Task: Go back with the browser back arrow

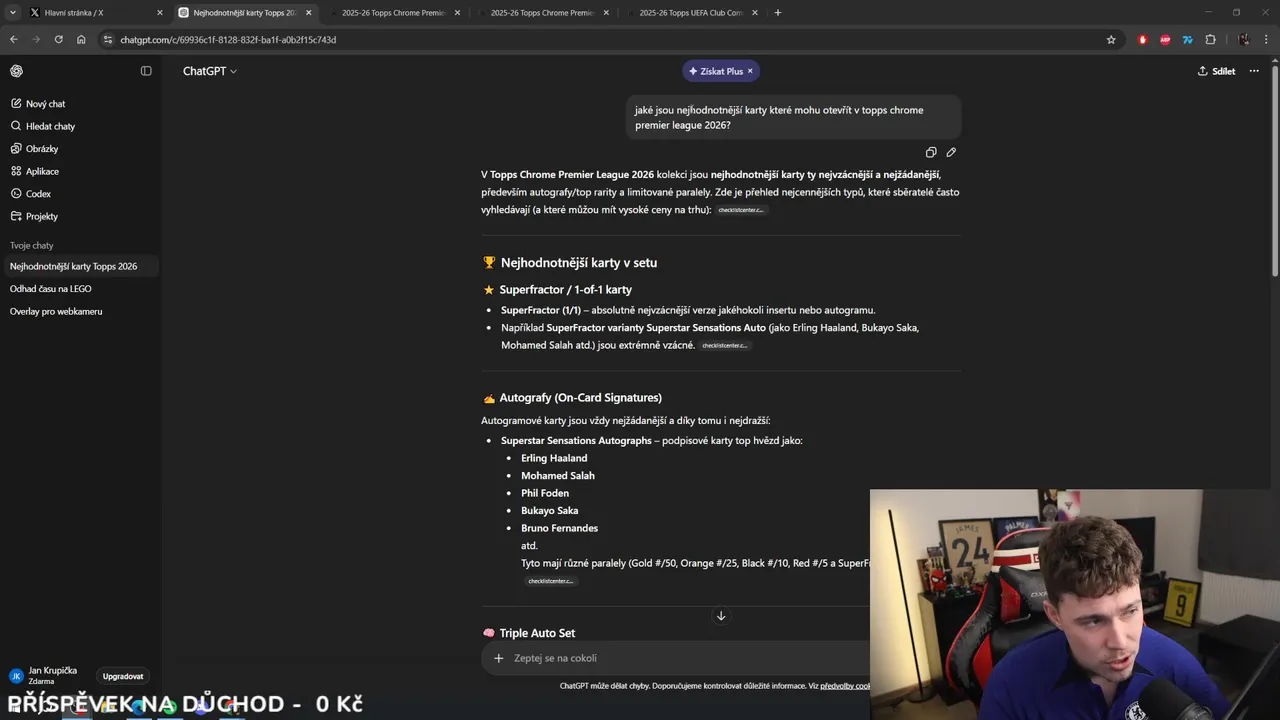Action: [13, 40]
